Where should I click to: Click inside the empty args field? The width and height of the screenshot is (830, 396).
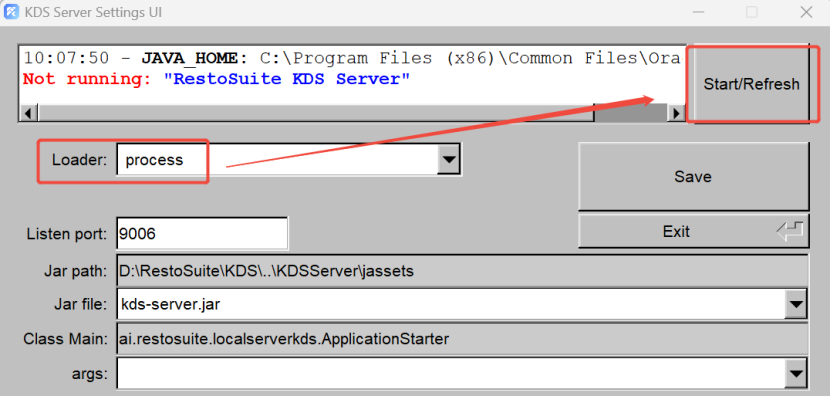(x=451, y=374)
